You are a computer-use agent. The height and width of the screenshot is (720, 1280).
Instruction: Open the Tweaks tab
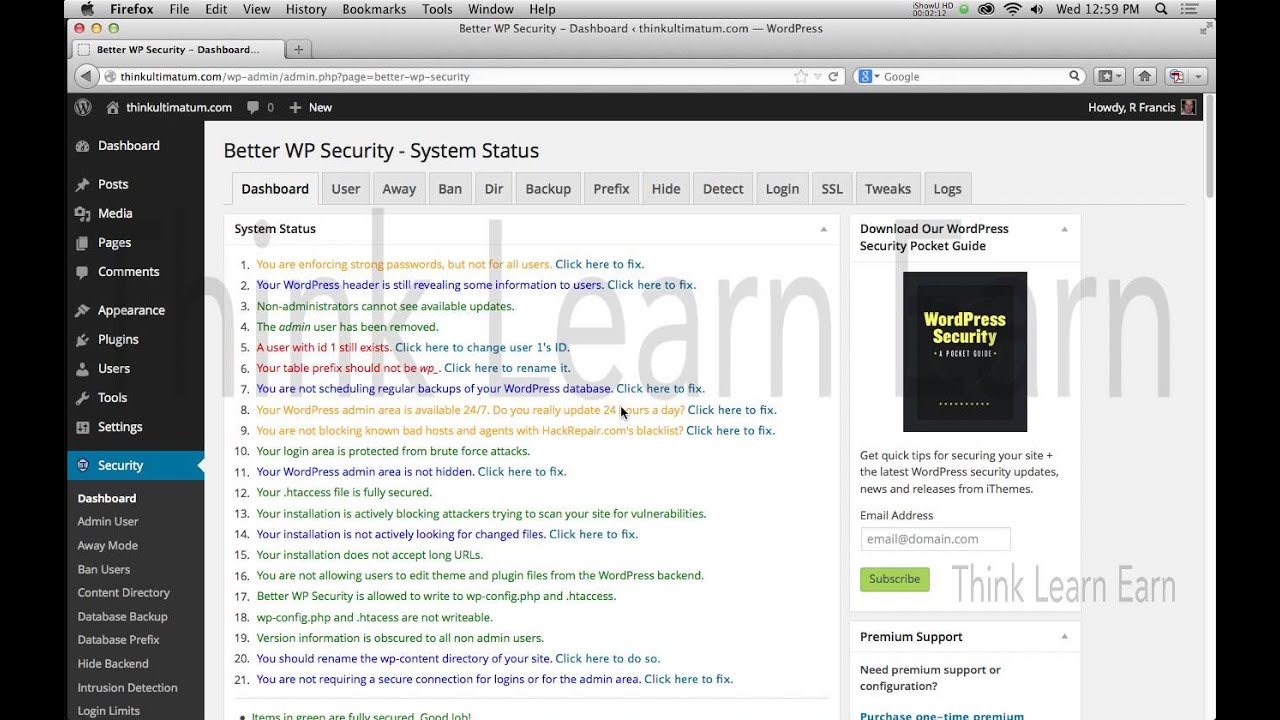pos(888,189)
